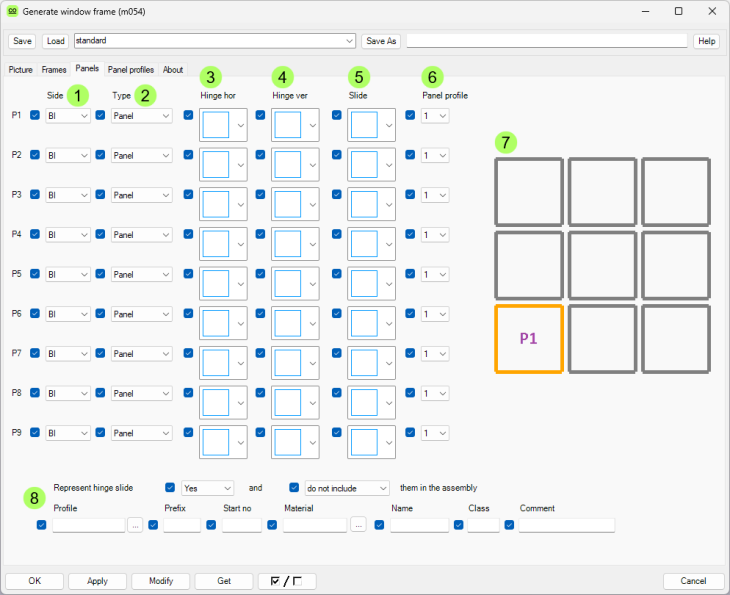Viewport: 730px width, 595px height.
Task: Pick the P9 Hinge ver image selector
Action: (295, 442)
